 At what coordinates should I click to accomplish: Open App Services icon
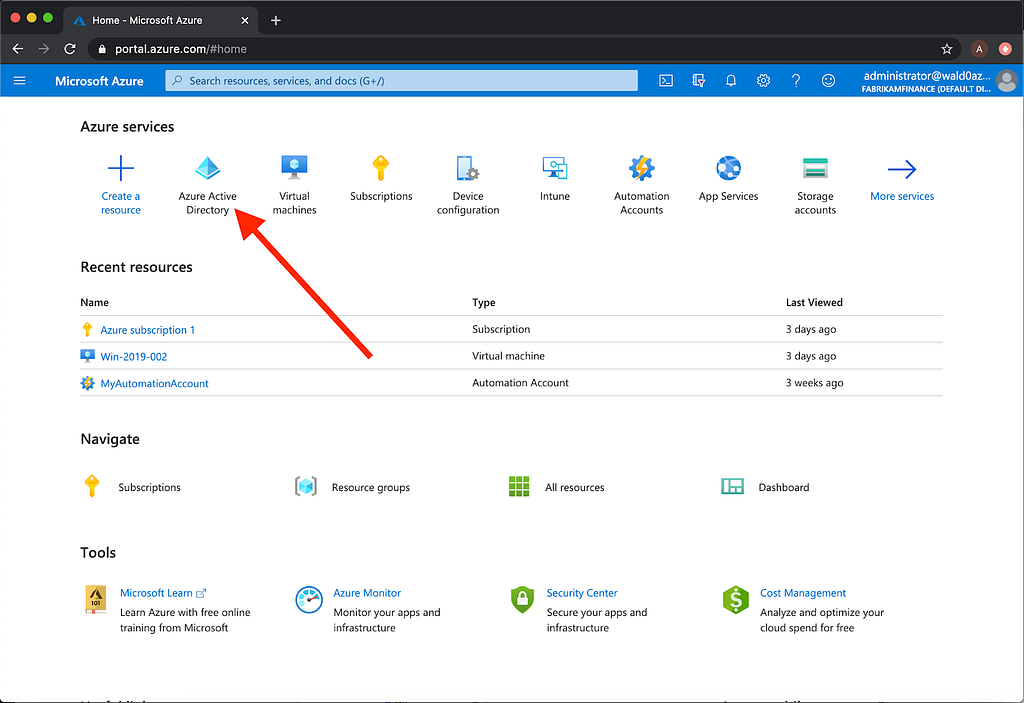click(x=728, y=168)
